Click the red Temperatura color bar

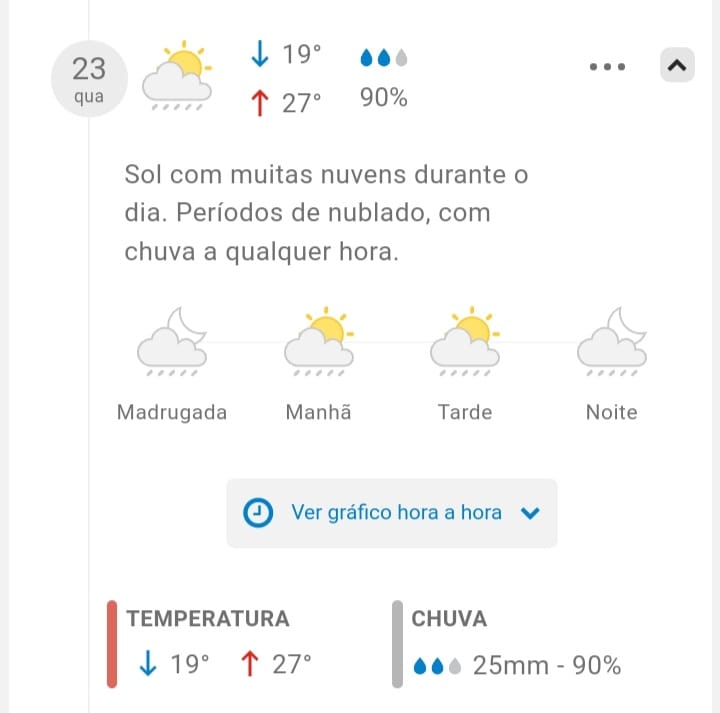pos(112,644)
